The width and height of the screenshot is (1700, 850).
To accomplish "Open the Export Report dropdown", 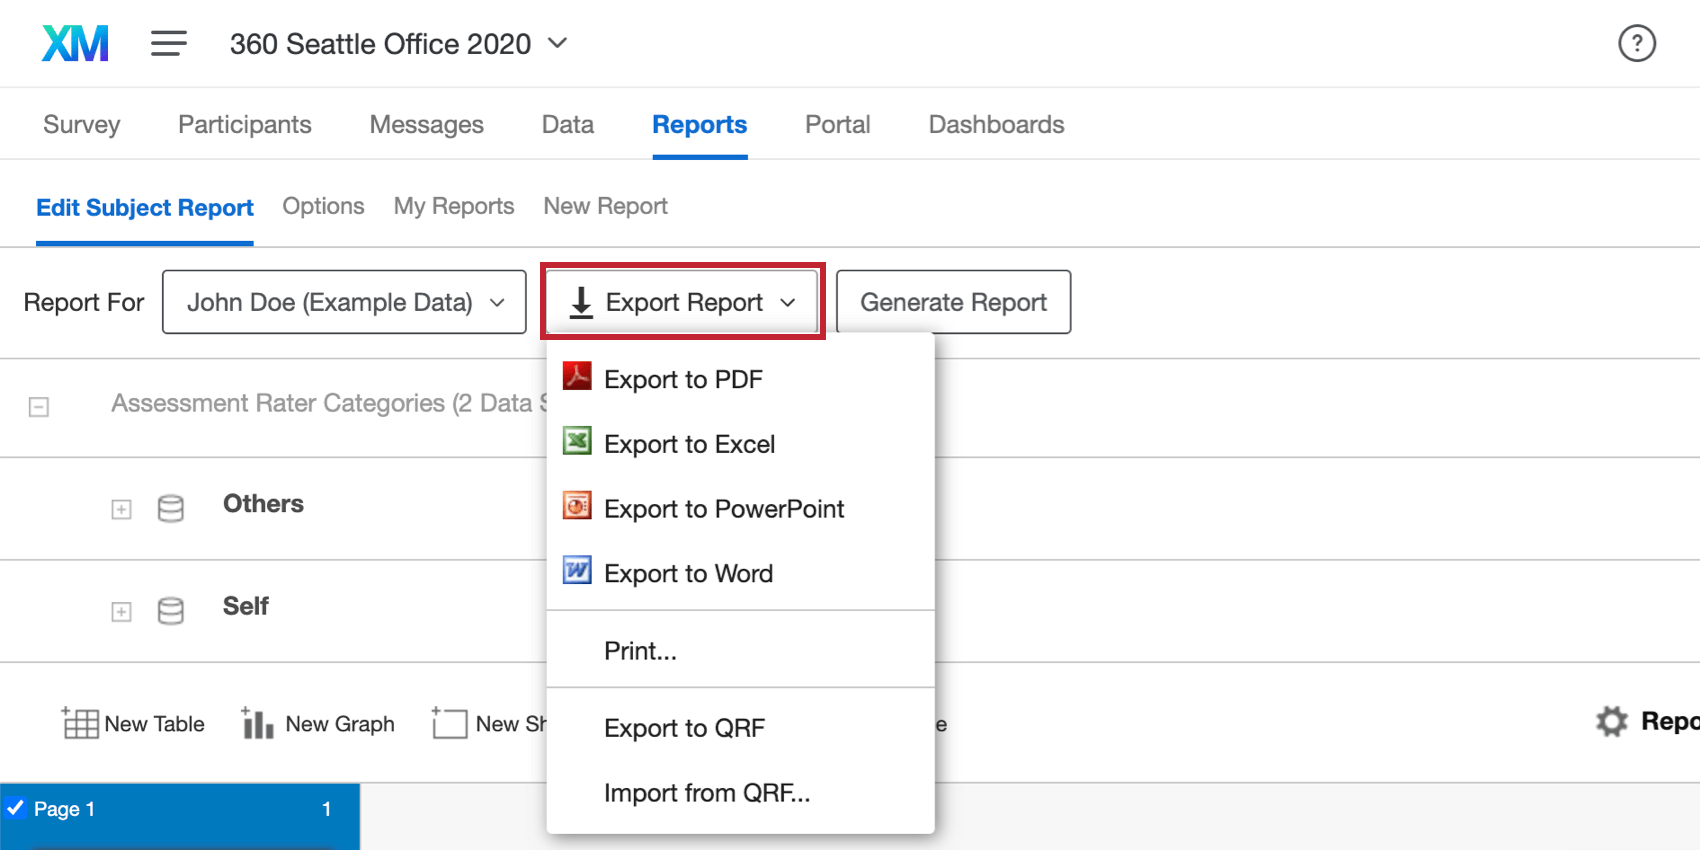I will pyautogui.click(x=683, y=302).
